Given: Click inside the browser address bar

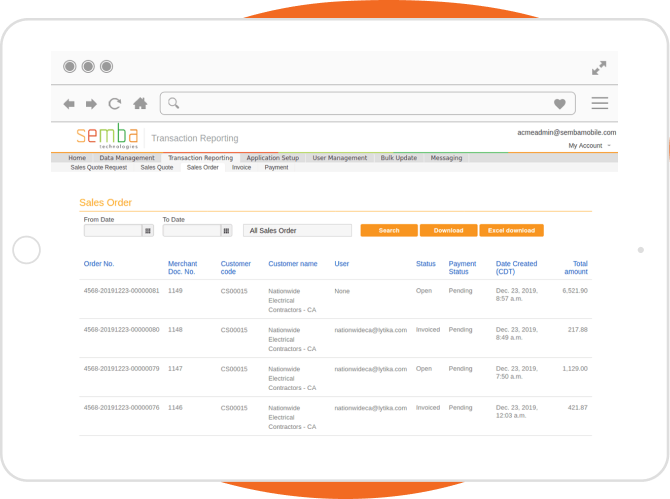Looking at the screenshot, I should coord(367,103).
